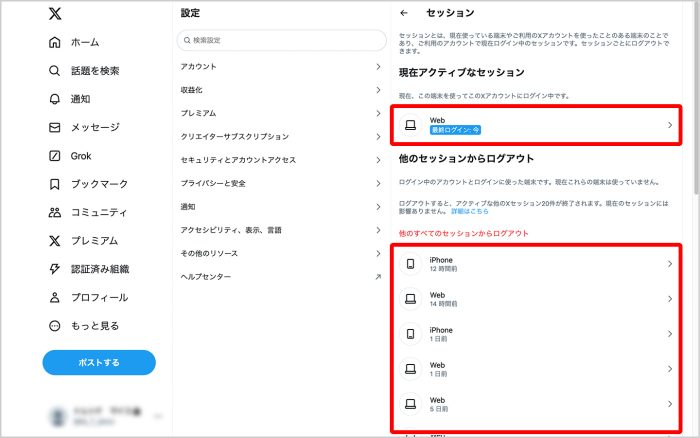The width and height of the screenshot is (700, 438).
Task: Expand セキュリティとアカウントアクセス settings
Action: 280,160
